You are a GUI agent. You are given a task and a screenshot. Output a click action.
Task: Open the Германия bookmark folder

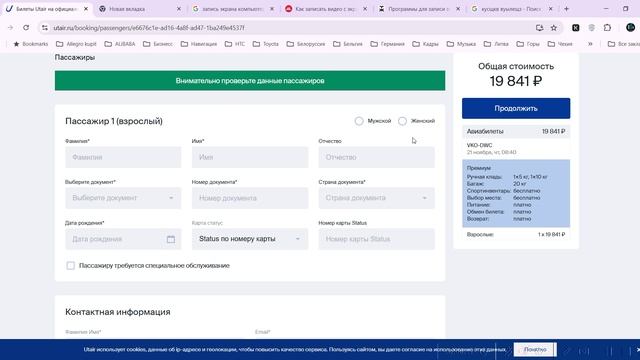[387, 44]
